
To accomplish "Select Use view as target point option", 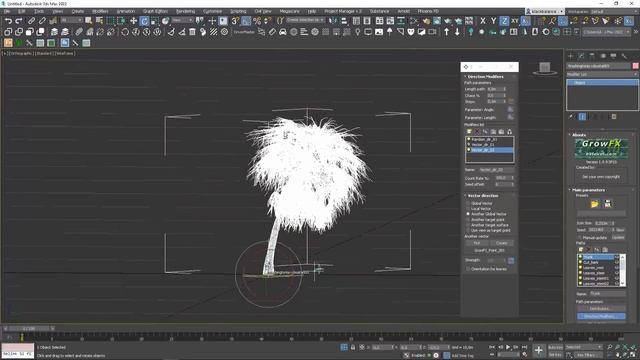I will 468,230.
